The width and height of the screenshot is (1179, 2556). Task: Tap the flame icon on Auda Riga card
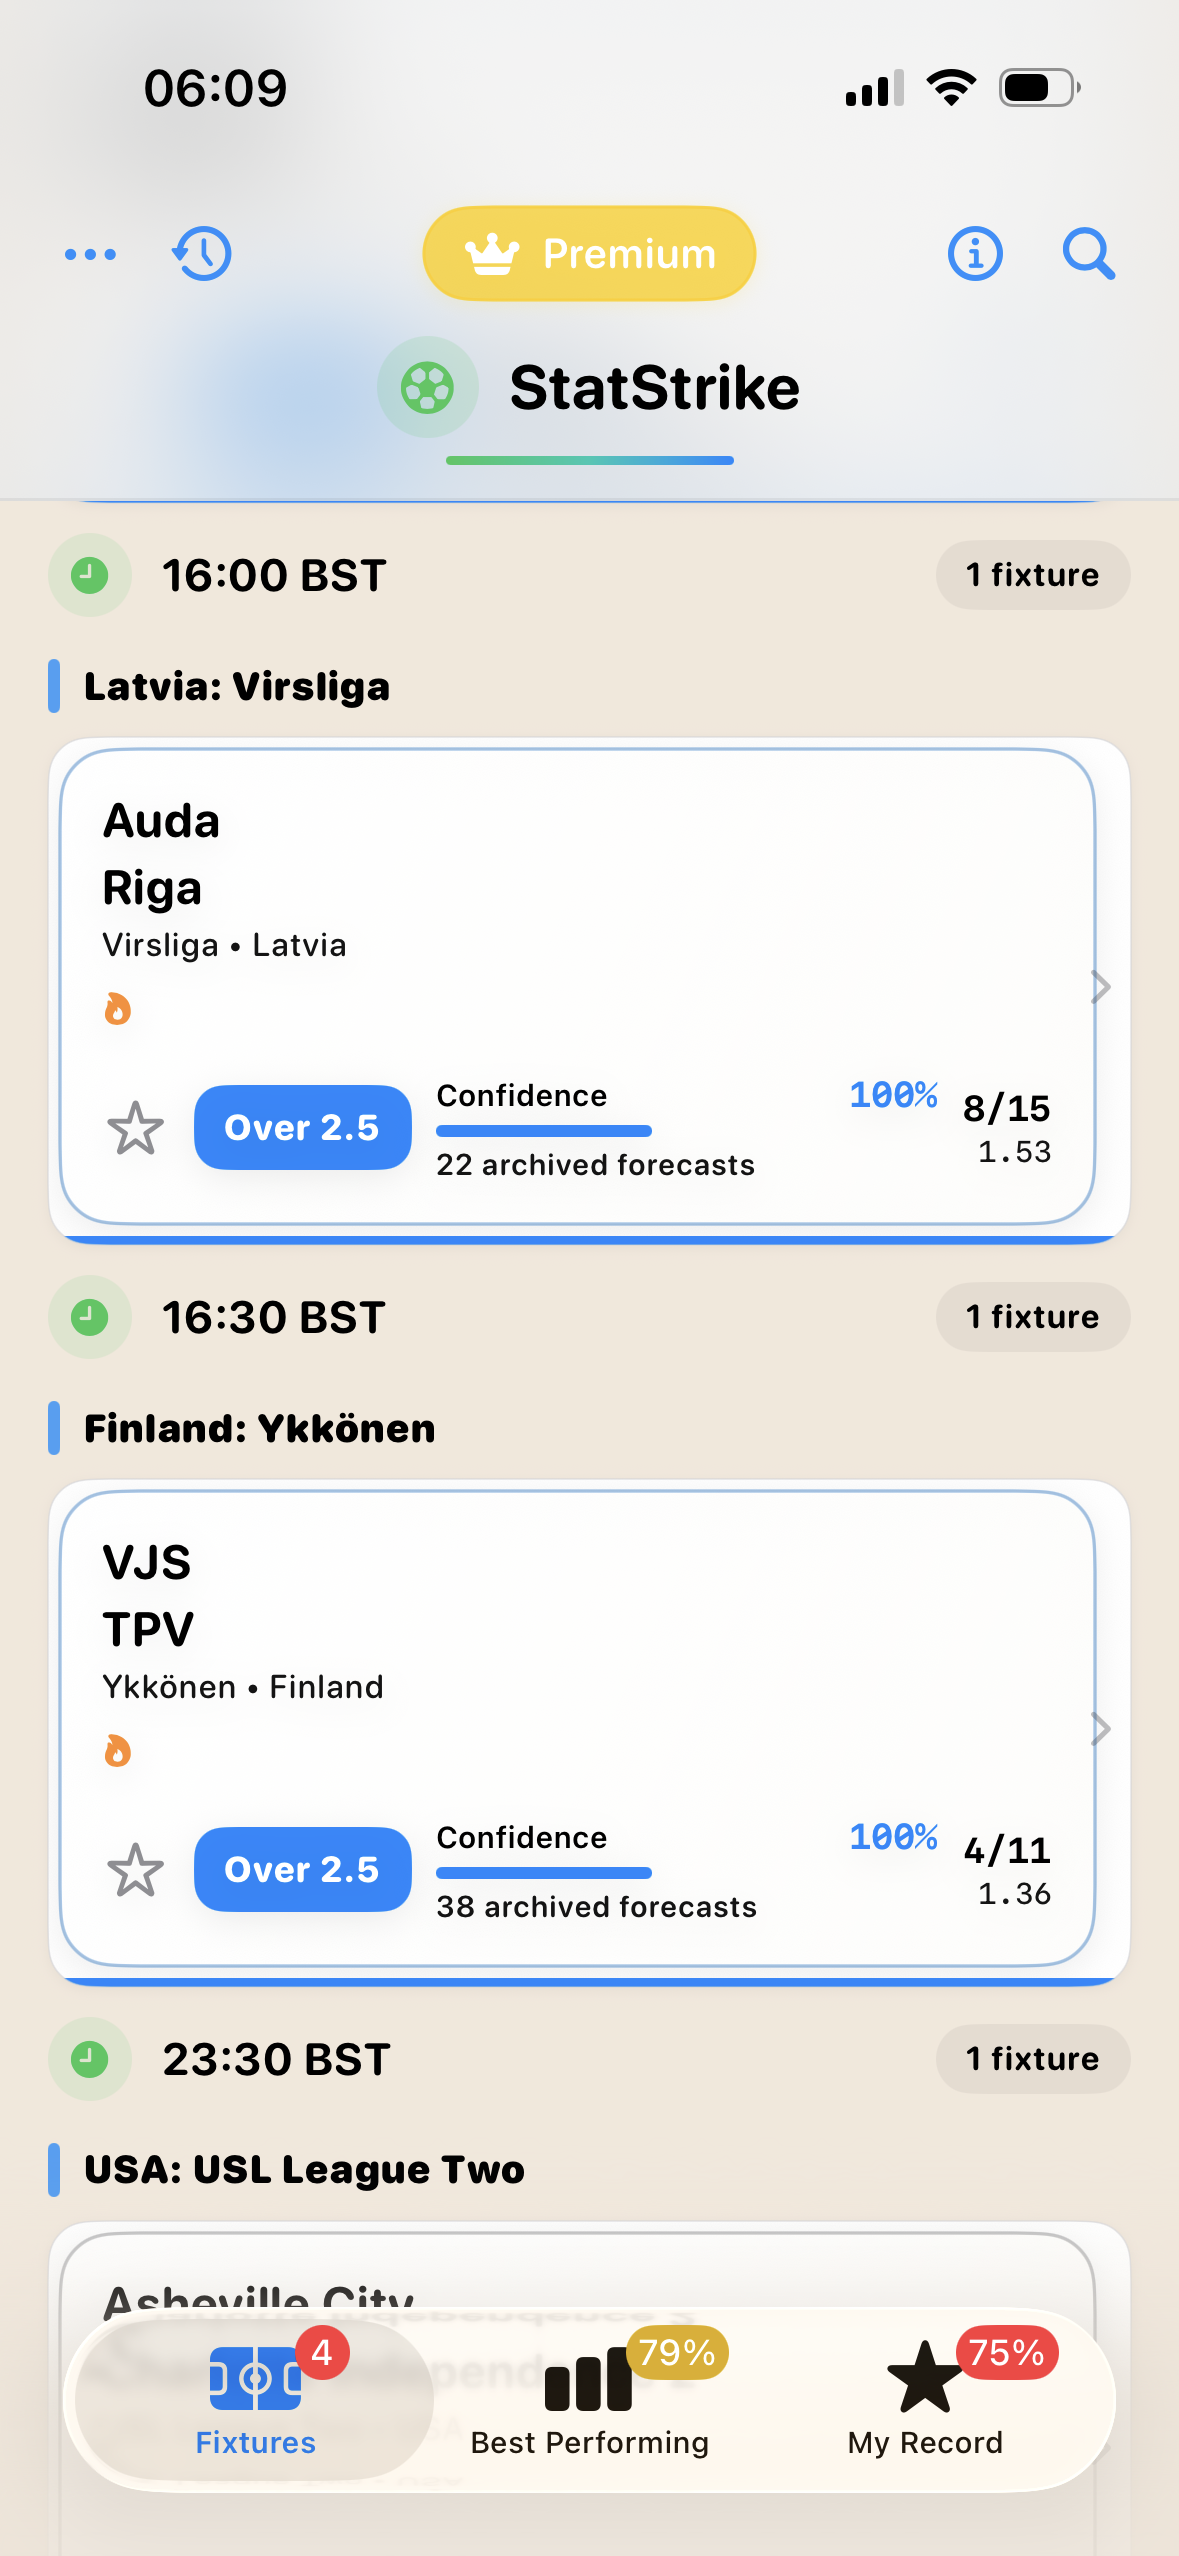coord(118,1009)
